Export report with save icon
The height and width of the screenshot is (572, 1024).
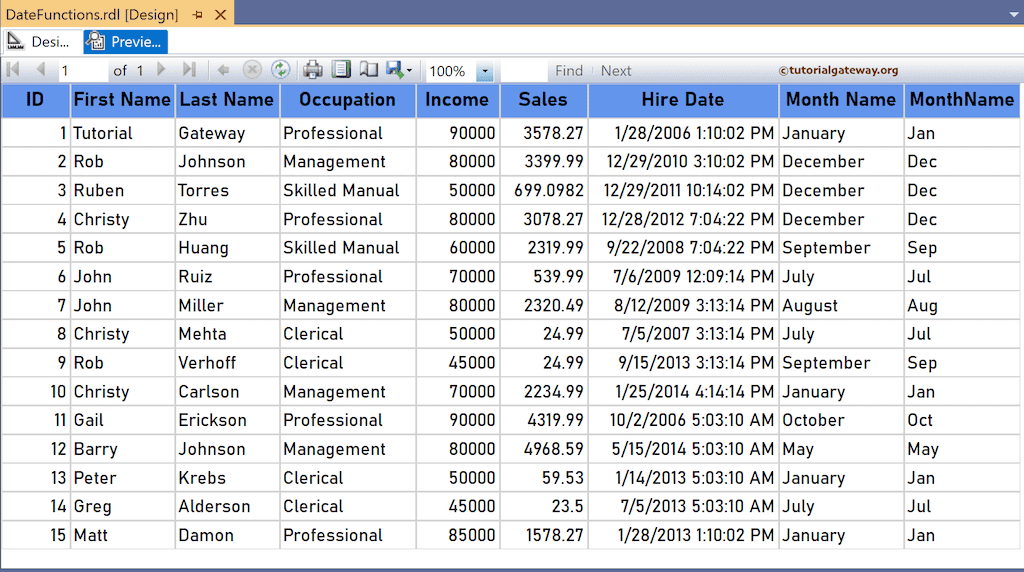pyautogui.click(x=394, y=69)
